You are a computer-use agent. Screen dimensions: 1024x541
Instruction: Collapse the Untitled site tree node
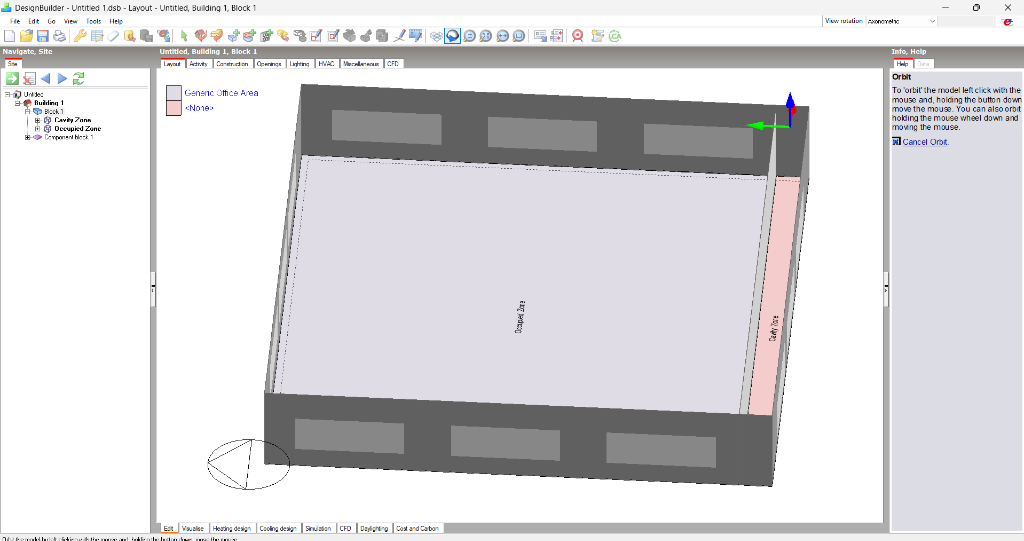(8, 94)
